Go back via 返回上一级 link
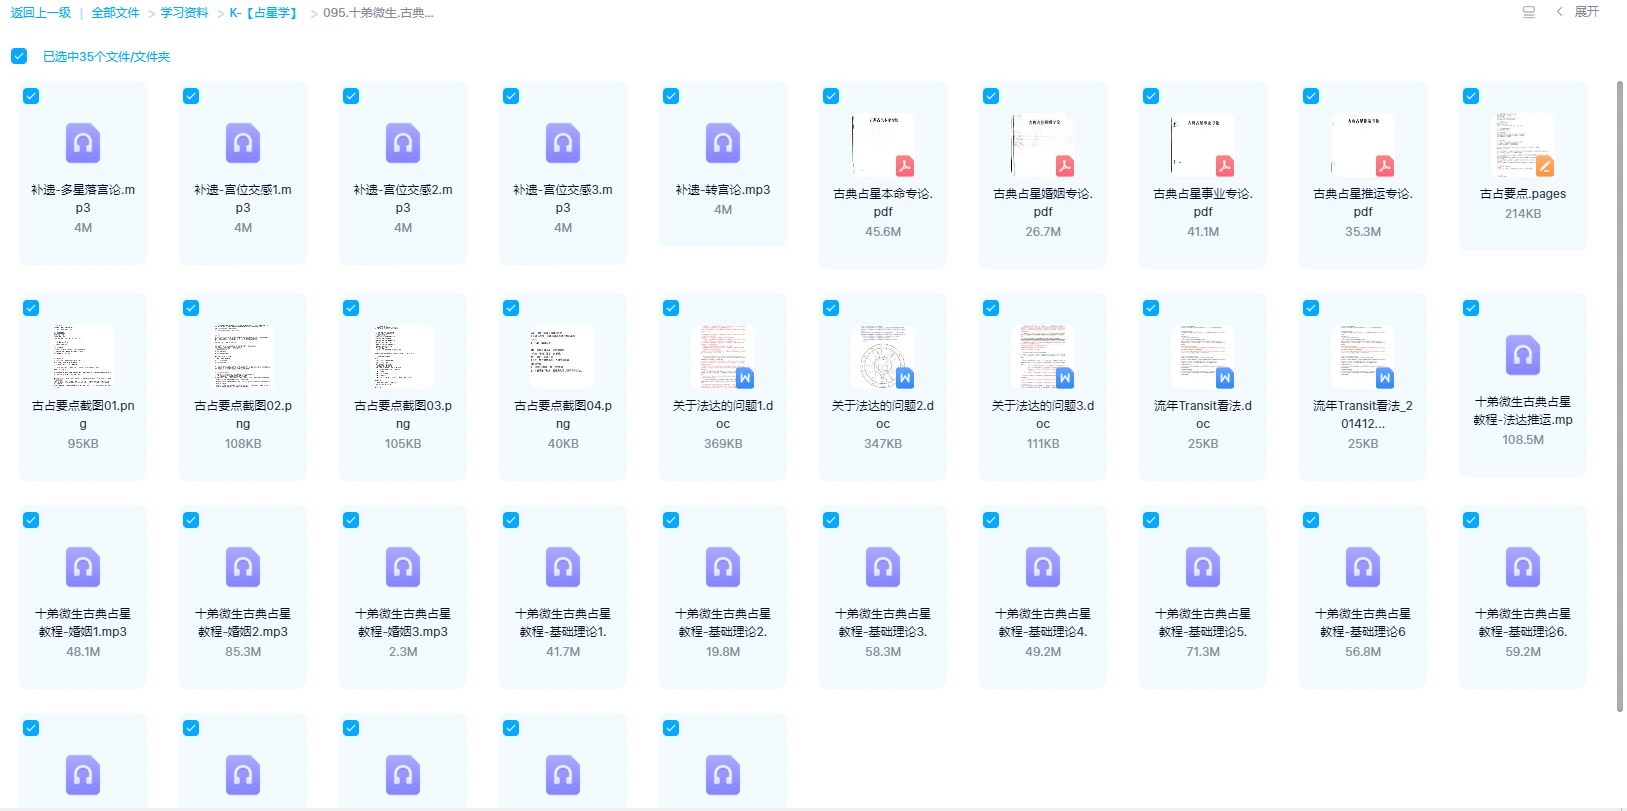This screenshot has width=1627, height=811. (41, 13)
